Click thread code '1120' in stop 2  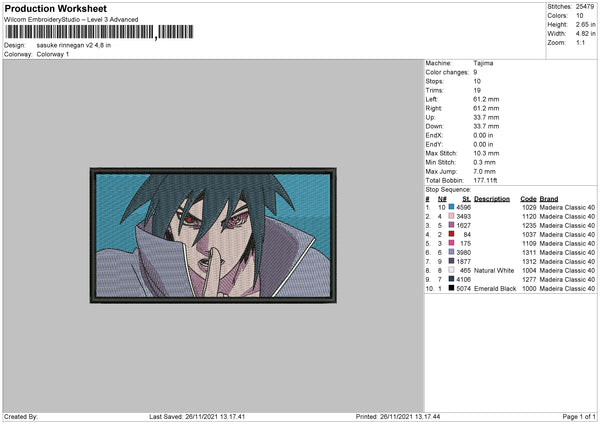(x=529, y=217)
